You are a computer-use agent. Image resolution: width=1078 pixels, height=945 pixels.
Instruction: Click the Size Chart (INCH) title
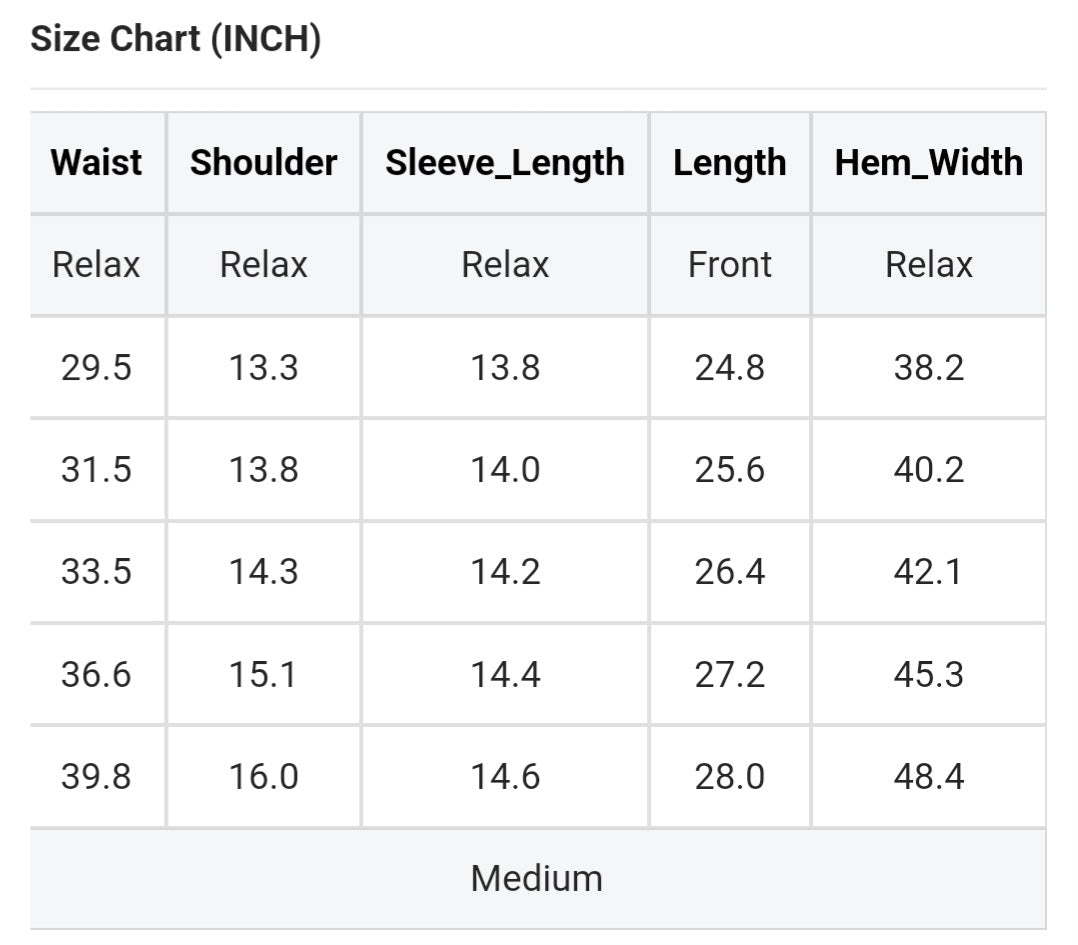click(x=176, y=39)
